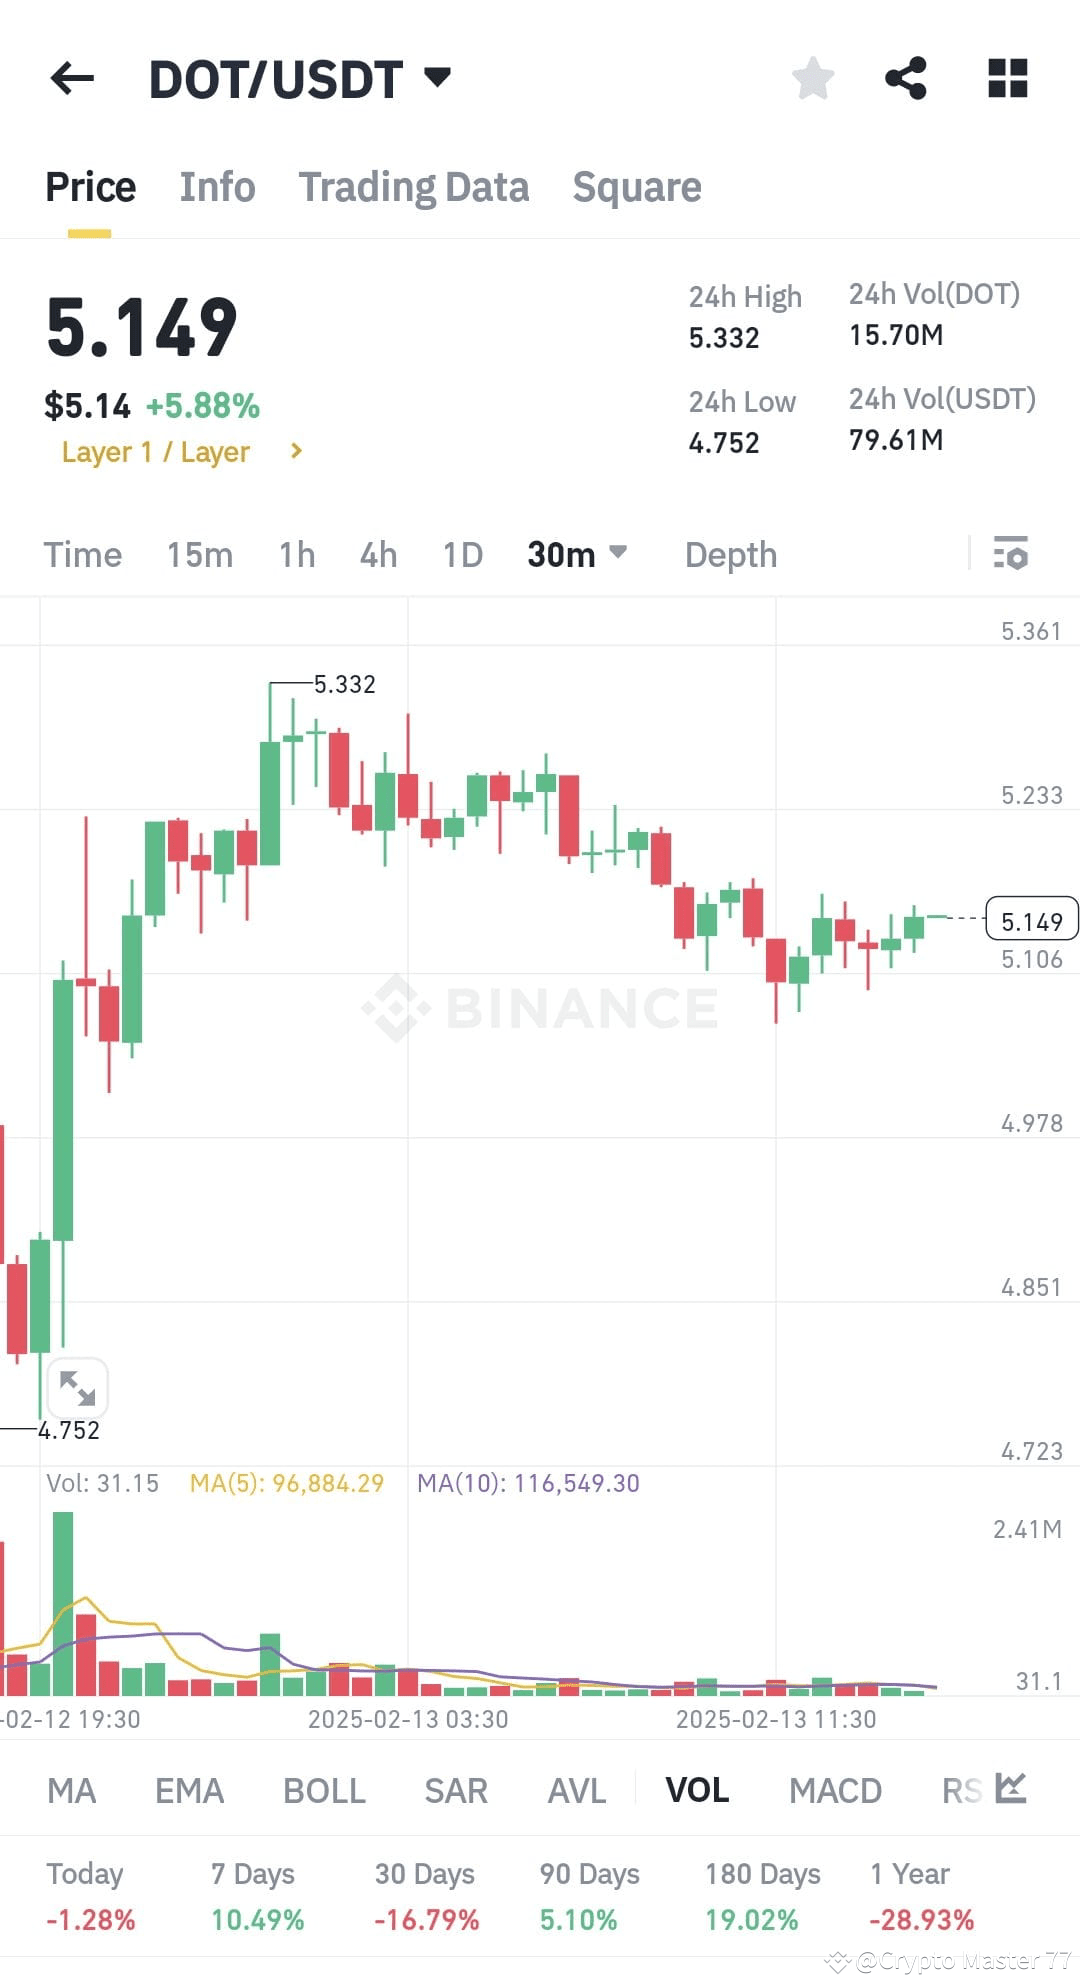Open the apps grid menu
Image resolution: width=1080 pixels, height=1983 pixels.
click(1006, 78)
